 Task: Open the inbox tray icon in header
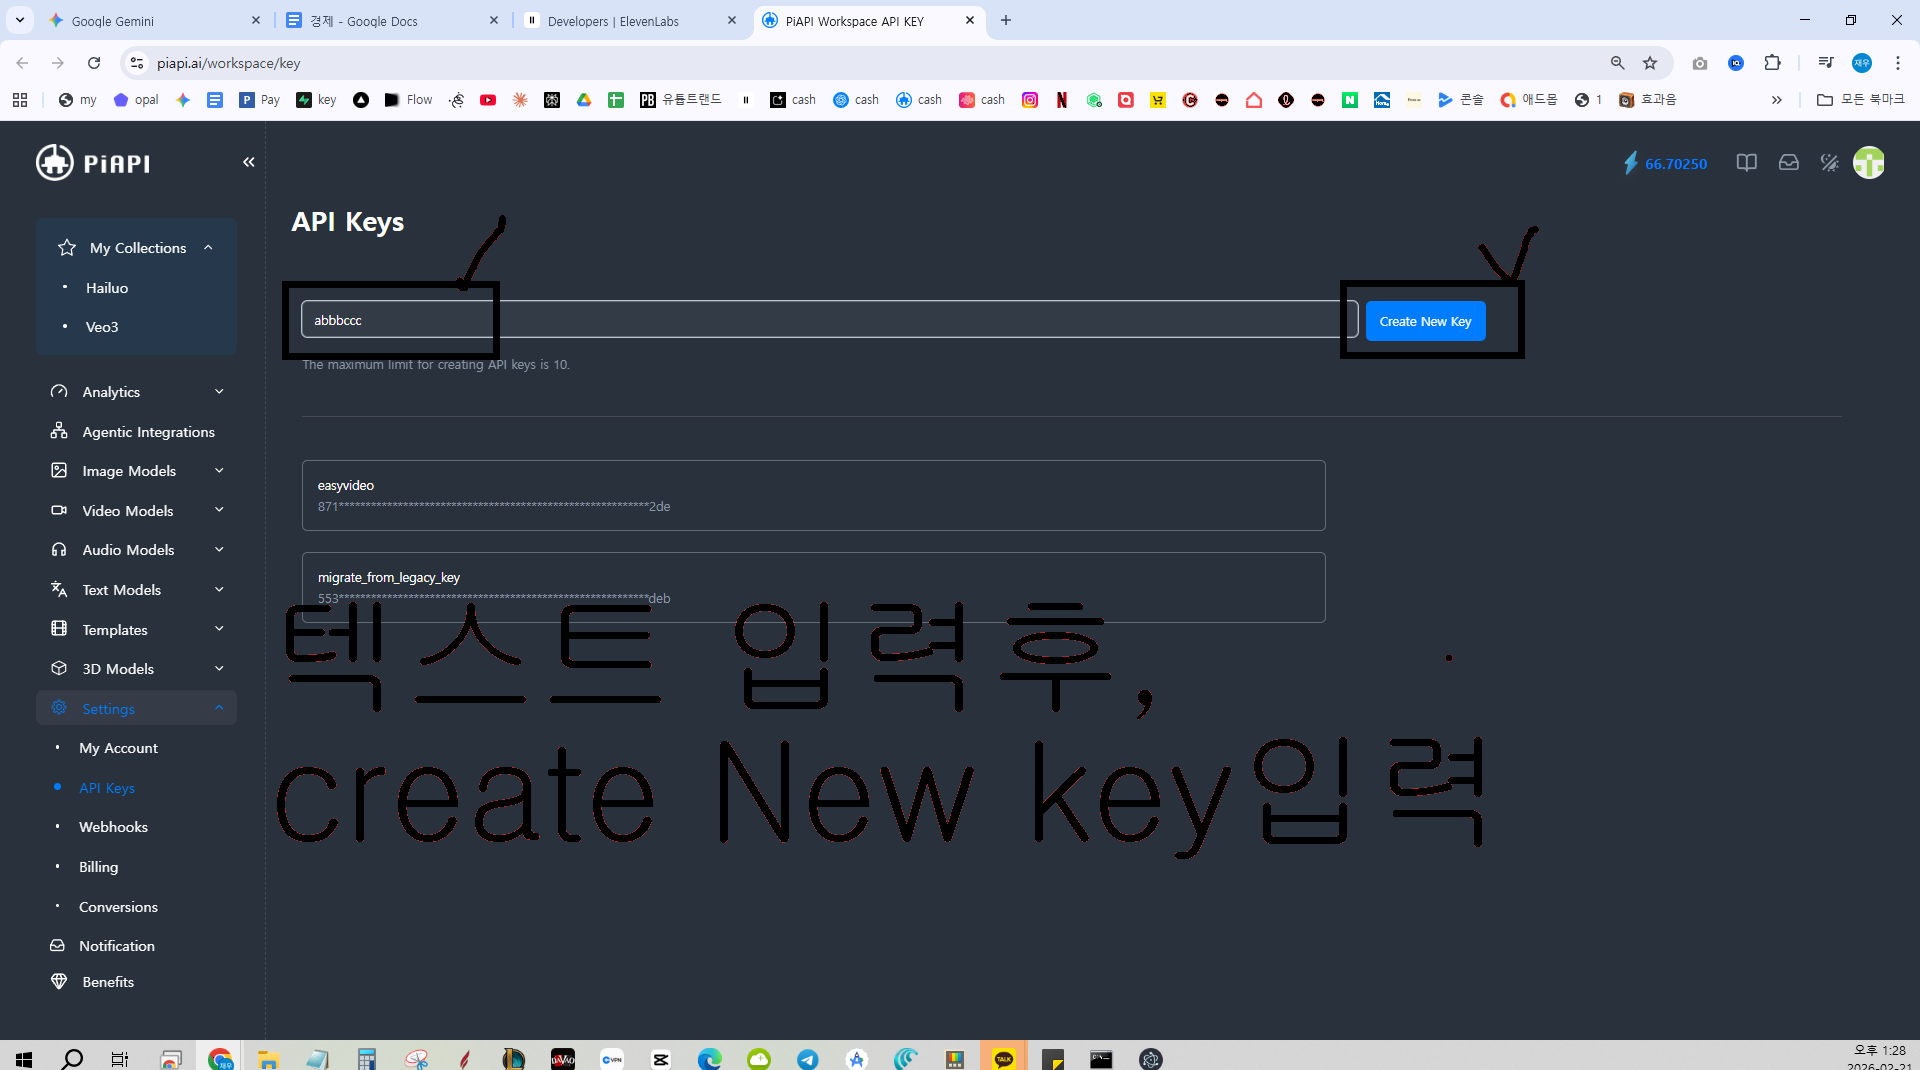pyautogui.click(x=1788, y=163)
